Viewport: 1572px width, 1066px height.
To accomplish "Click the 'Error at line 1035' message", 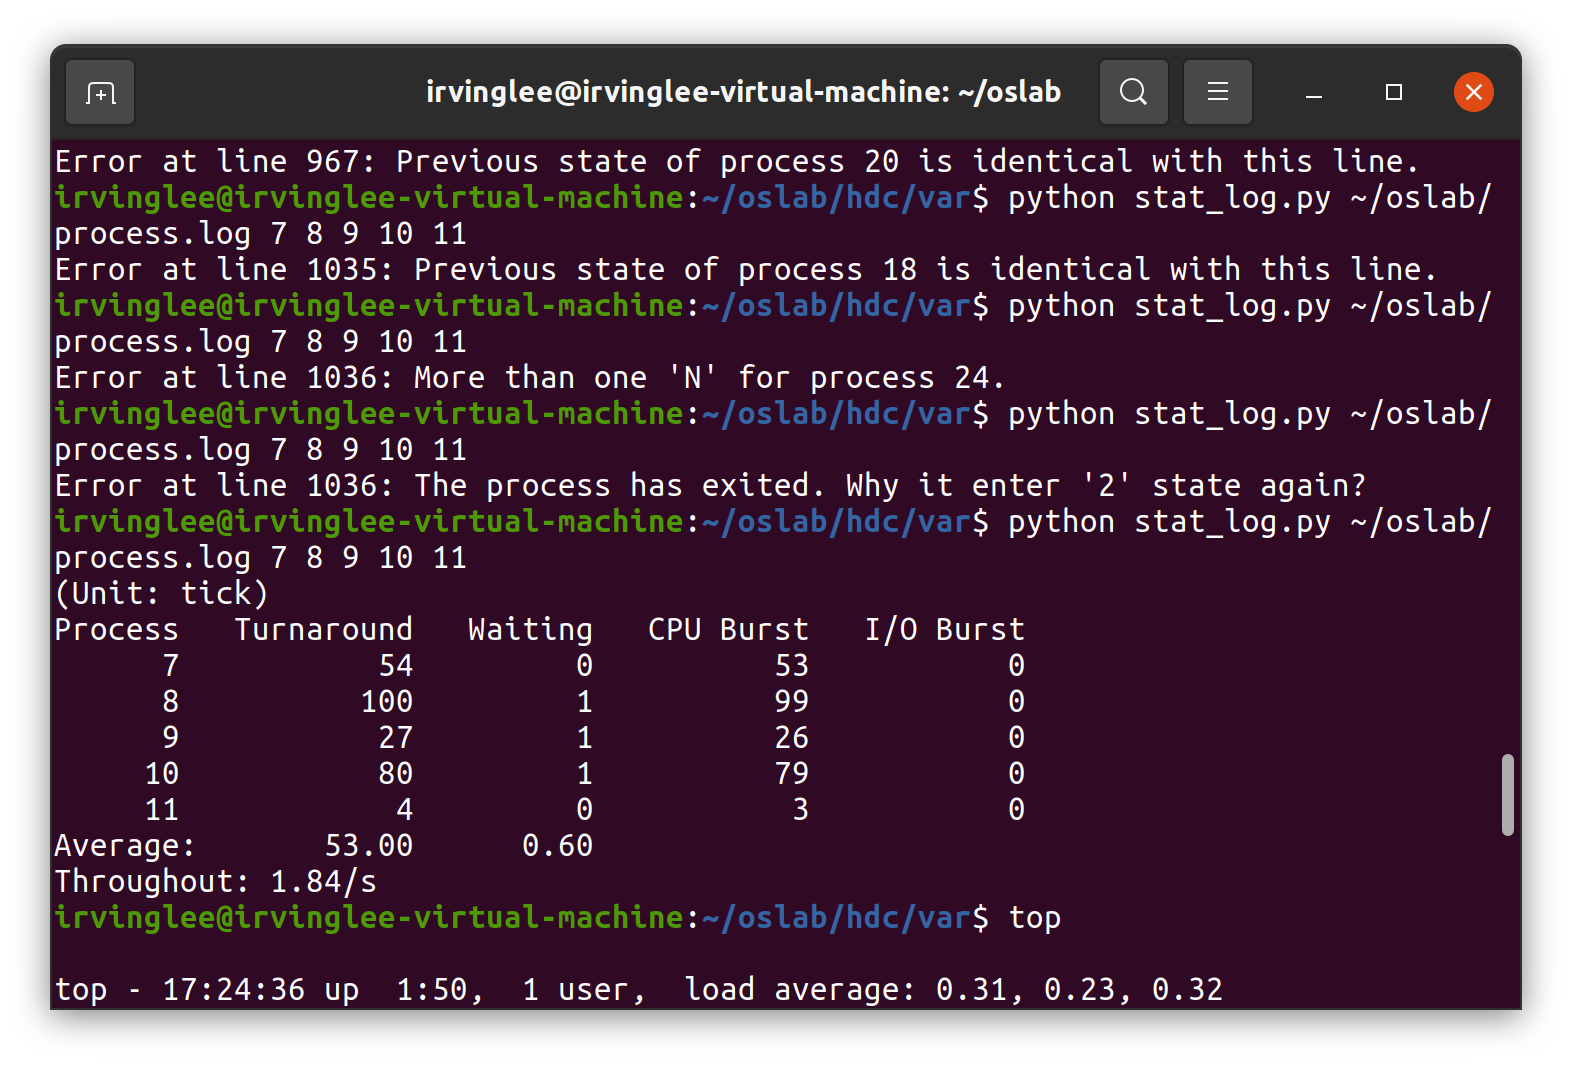I will tap(745, 269).
